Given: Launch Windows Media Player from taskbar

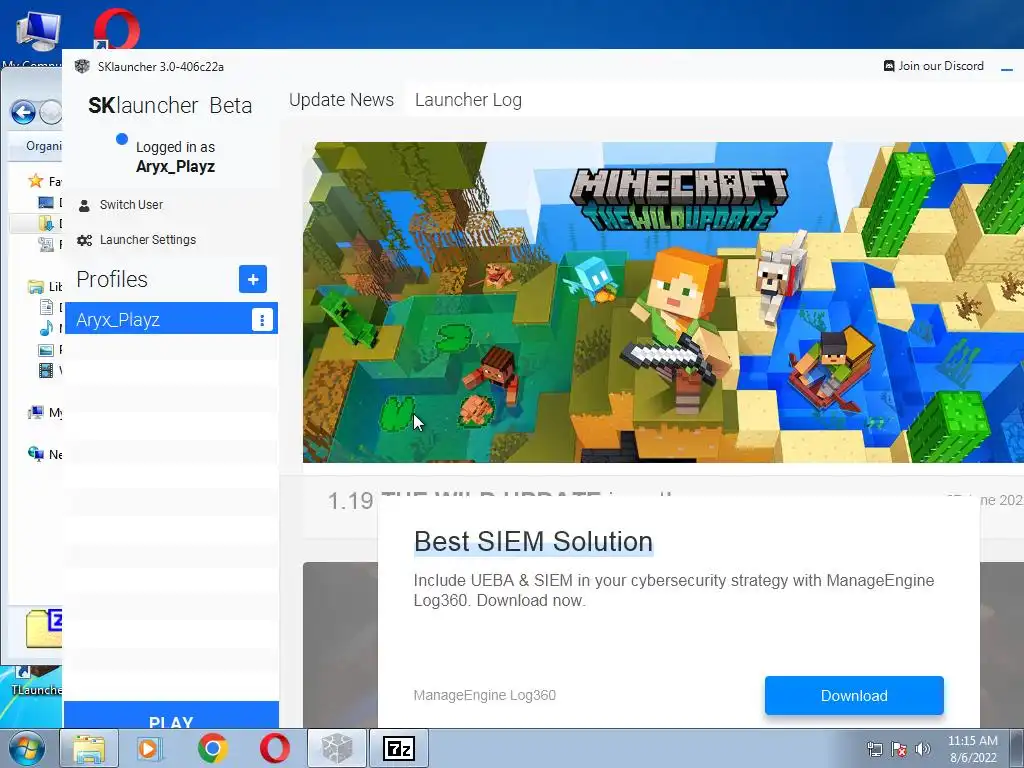Looking at the screenshot, I should click(x=149, y=748).
